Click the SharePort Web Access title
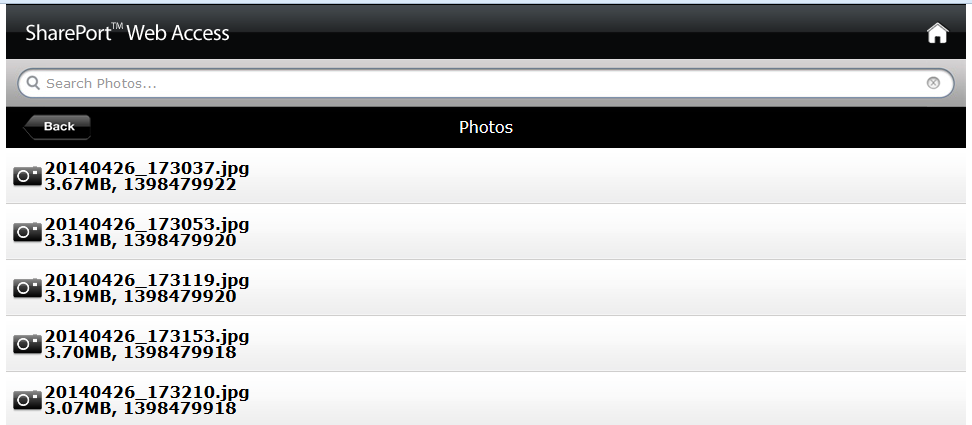 [127, 33]
